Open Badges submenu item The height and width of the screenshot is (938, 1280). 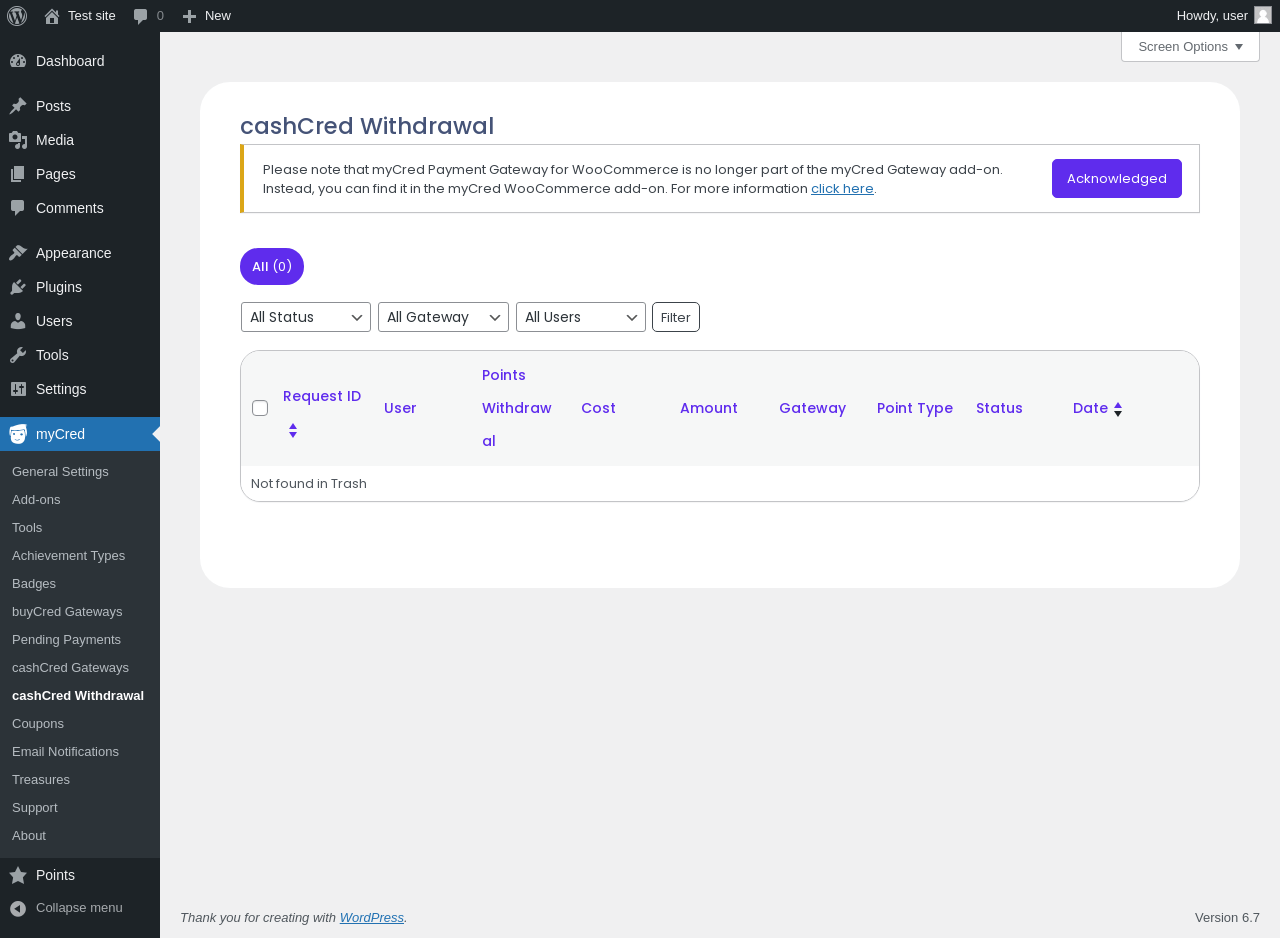point(34,583)
